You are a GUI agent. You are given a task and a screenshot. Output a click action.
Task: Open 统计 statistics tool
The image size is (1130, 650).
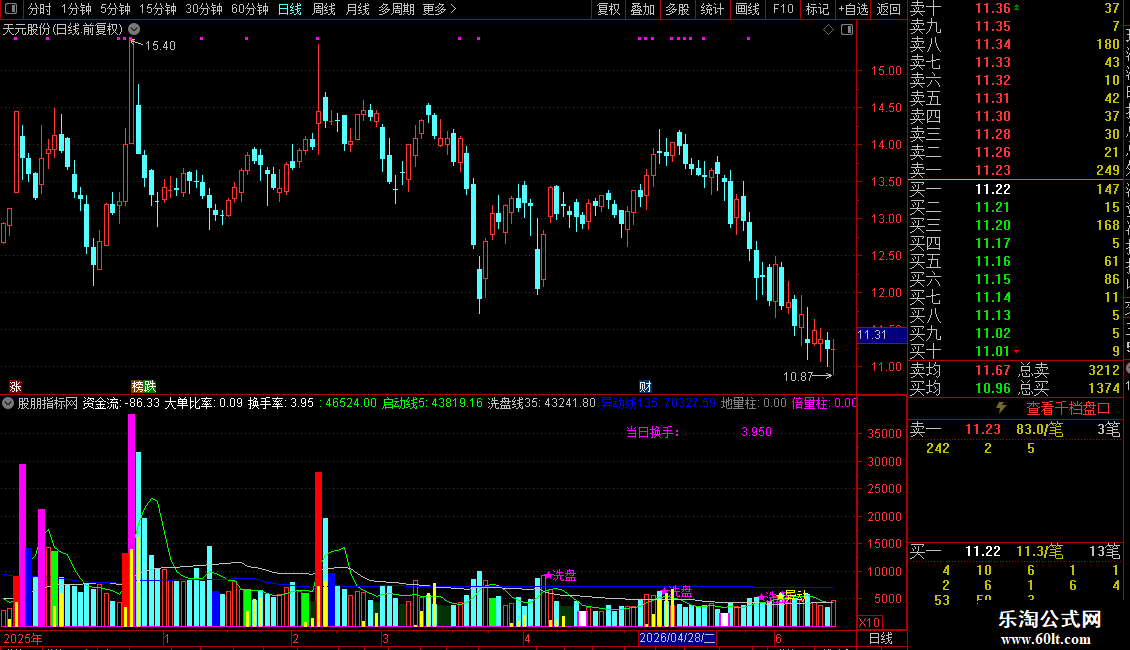712,9
